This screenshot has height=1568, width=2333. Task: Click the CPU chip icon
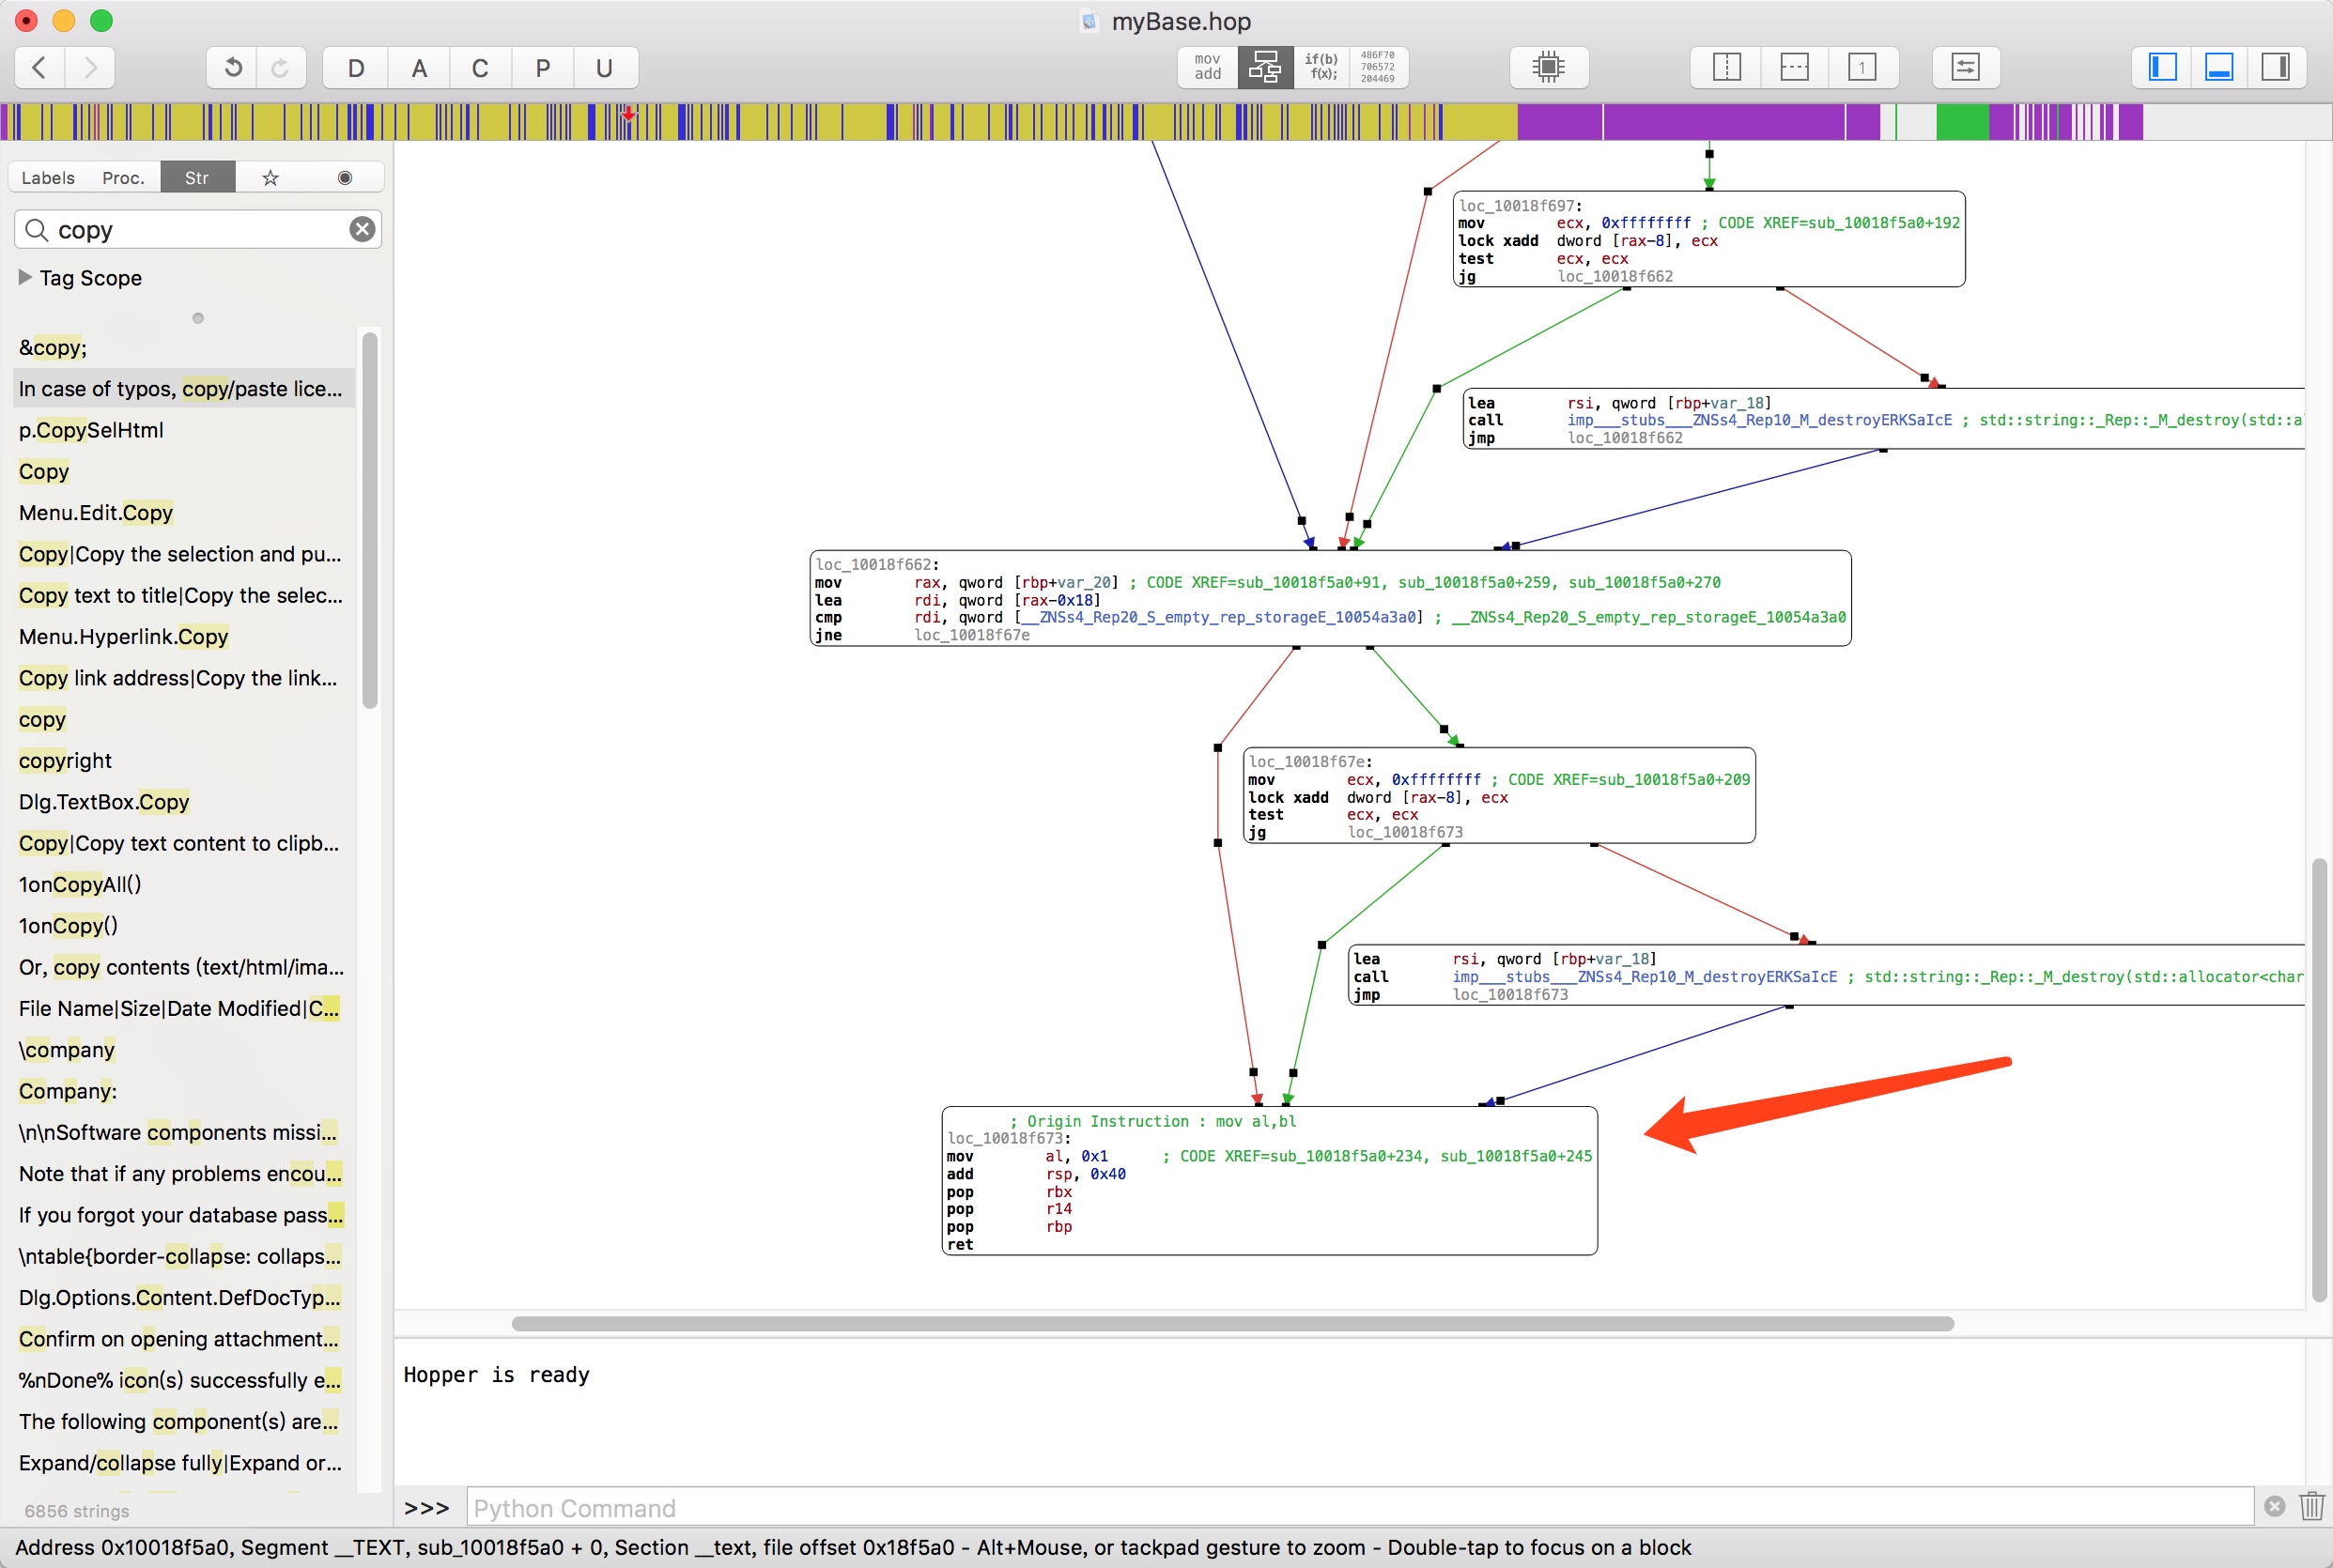click(x=1547, y=68)
